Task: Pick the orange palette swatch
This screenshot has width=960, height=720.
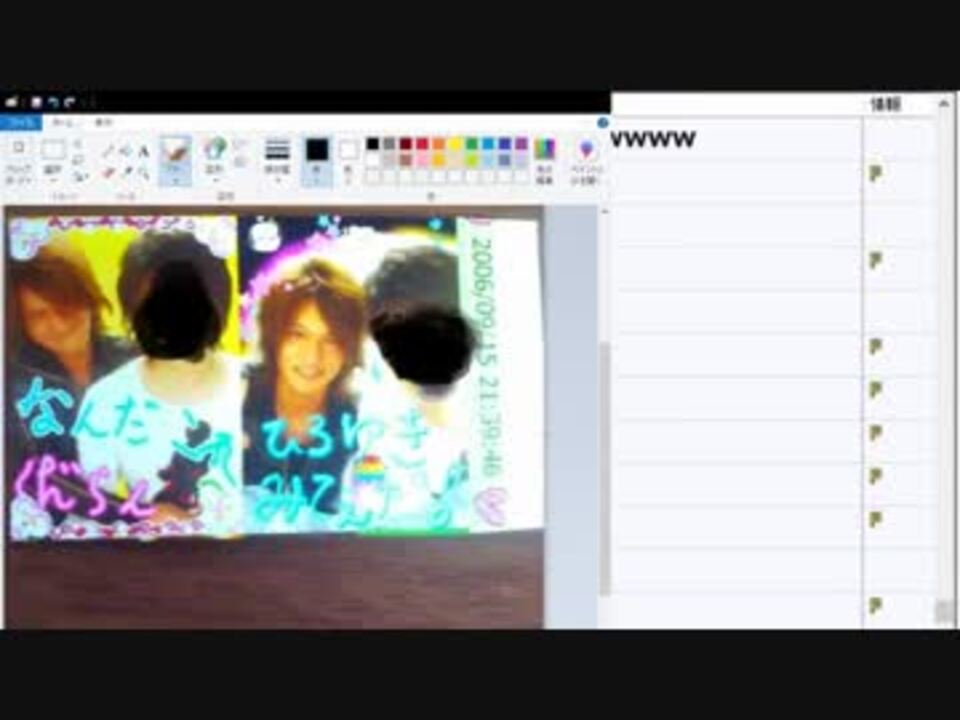Action: [438, 144]
